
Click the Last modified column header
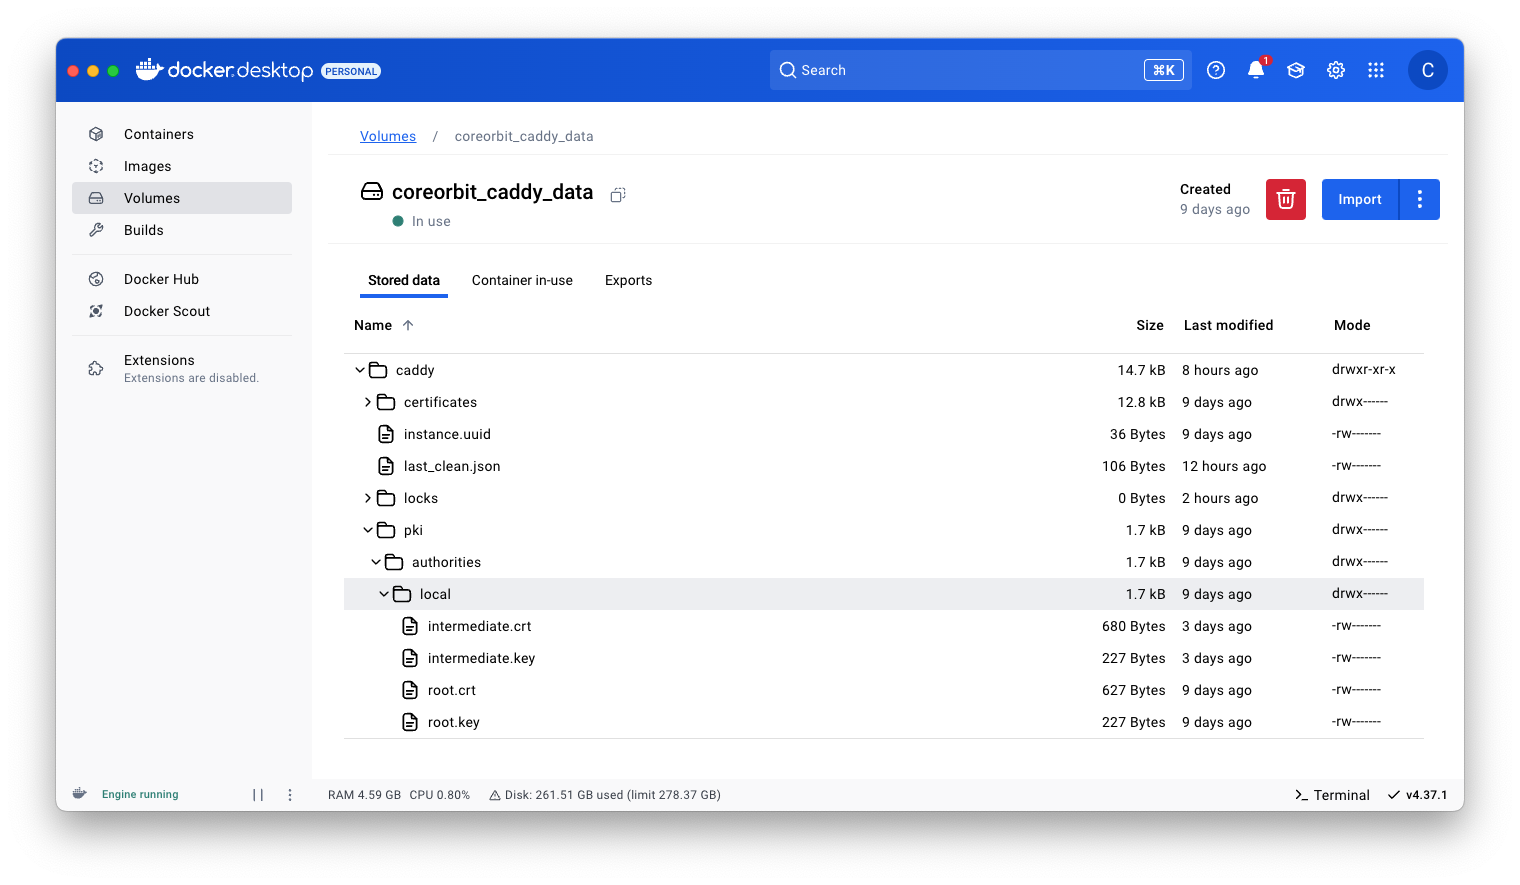pyautogui.click(x=1229, y=325)
